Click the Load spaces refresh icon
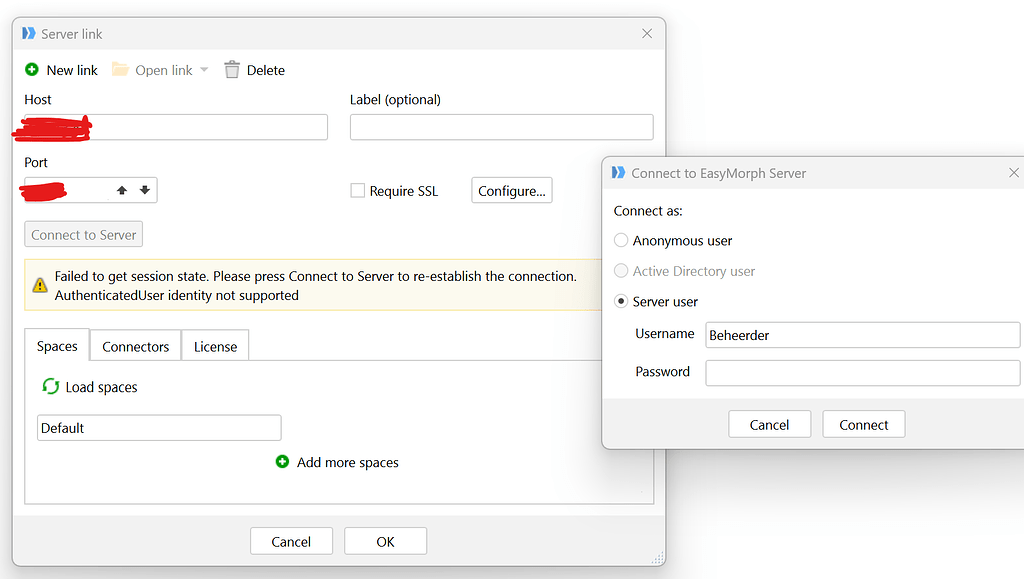This screenshot has width=1024, height=579. (x=50, y=386)
